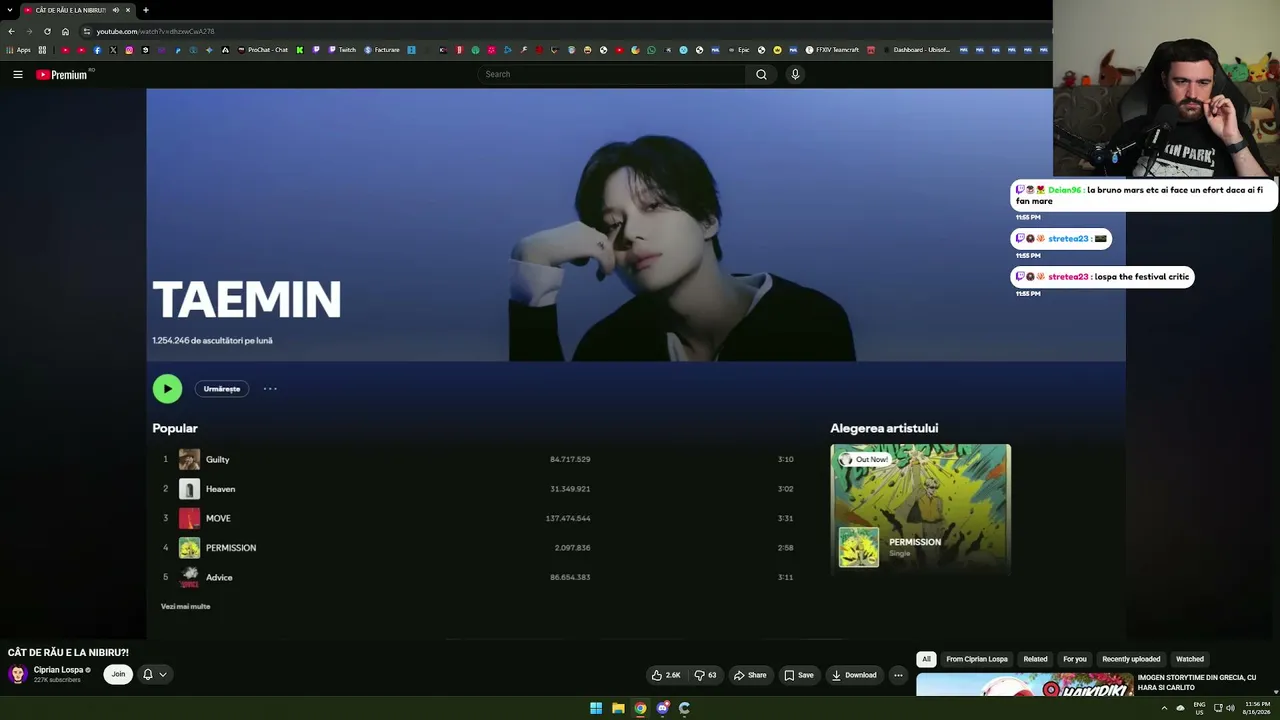This screenshot has height=720, width=1280.
Task: Open the taskbar volume control
Action: click(x=1230, y=708)
